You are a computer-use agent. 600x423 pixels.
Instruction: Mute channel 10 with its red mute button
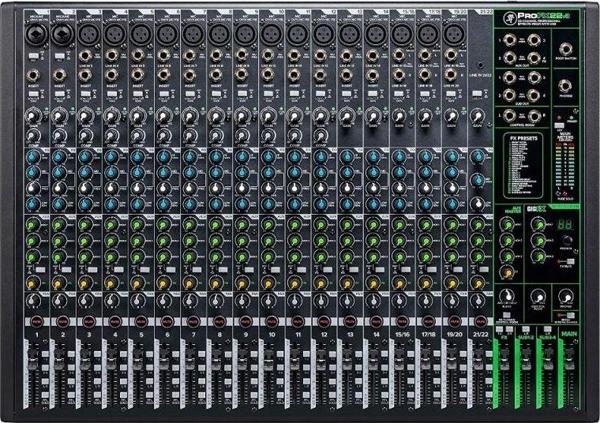(271, 322)
